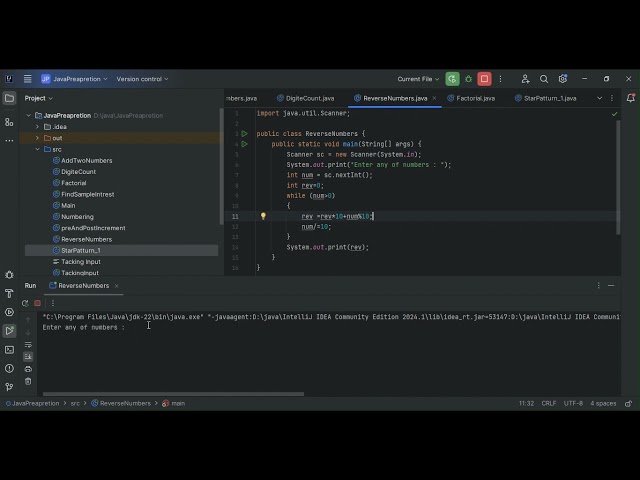Minimize the Run tool window

[x=611, y=286]
